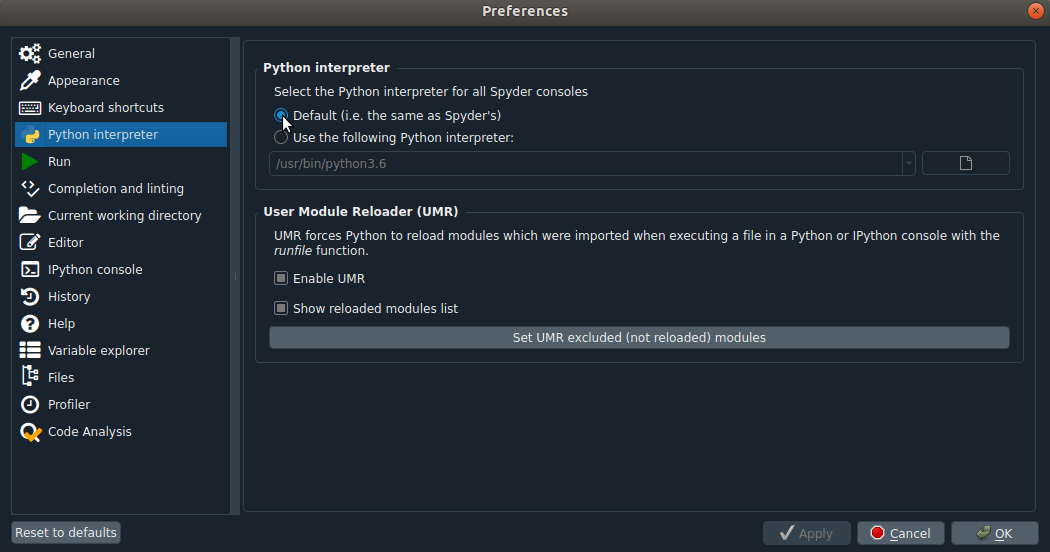Click the green Run play icon

(29, 161)
